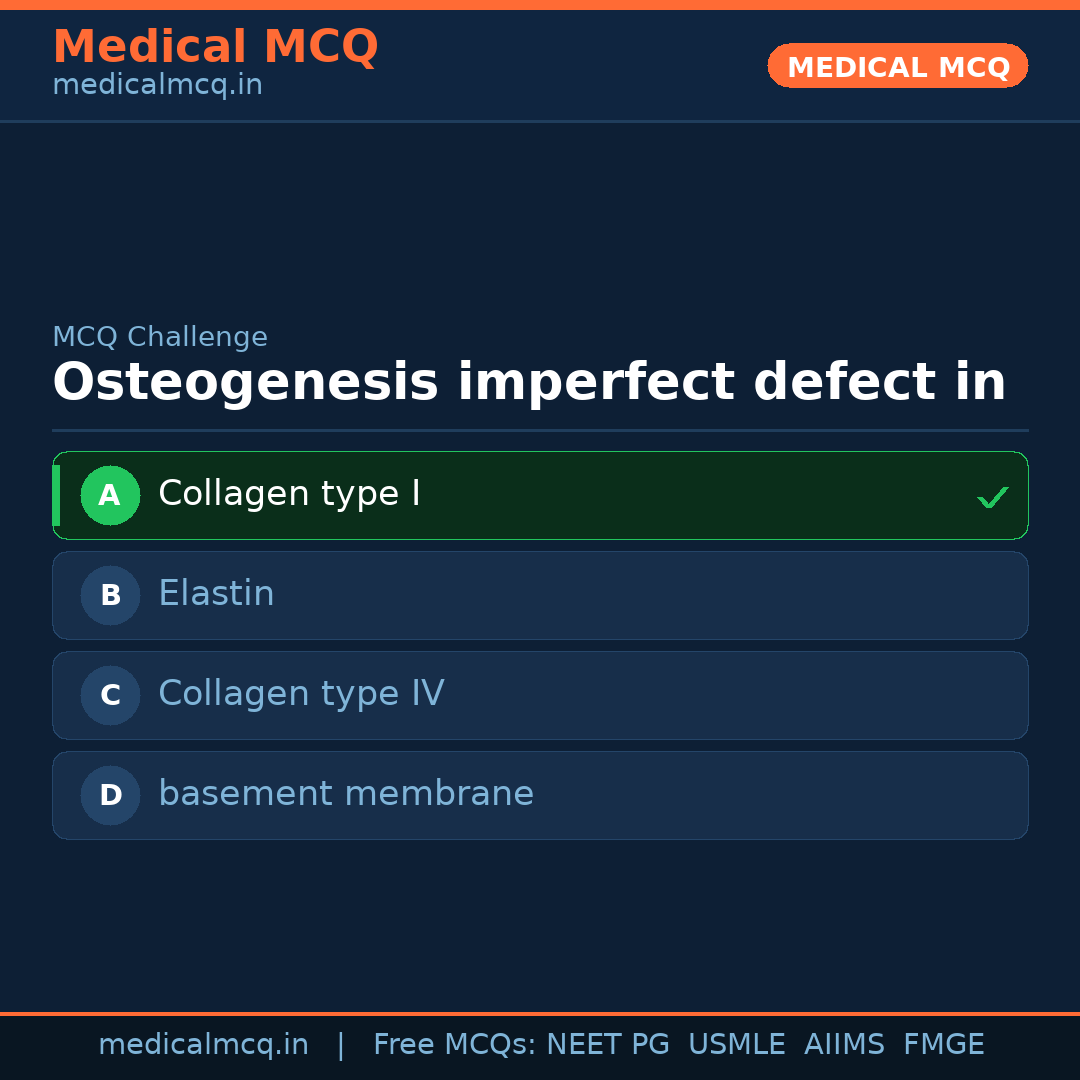Open the medicalmcq.in link in header

[x=156, y=84]
